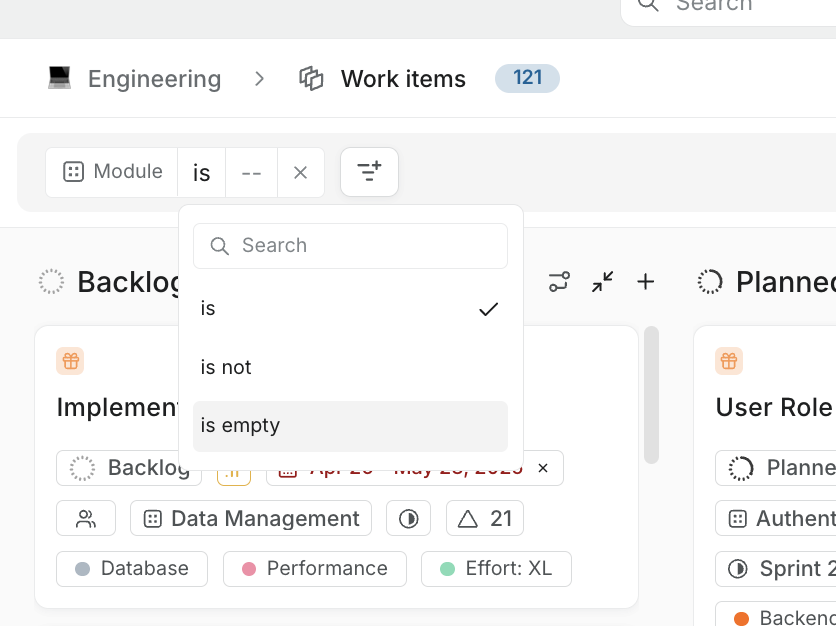
Task: Open the Module value '--' dropdown
Action: point(251,173)
